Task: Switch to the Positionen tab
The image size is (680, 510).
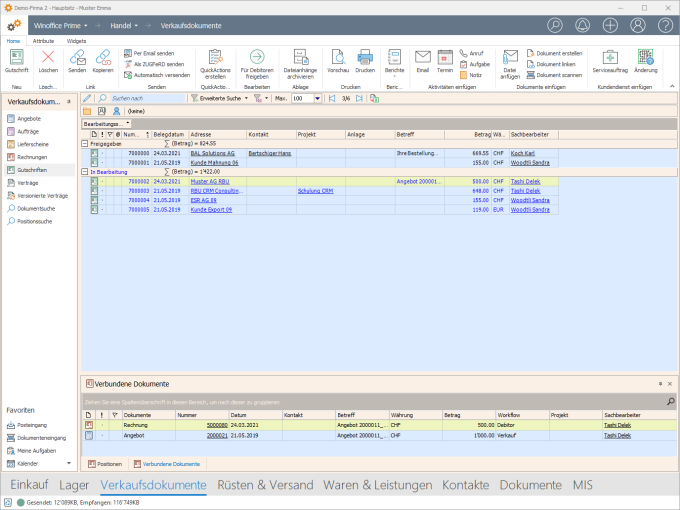Action: coord(105,464)
